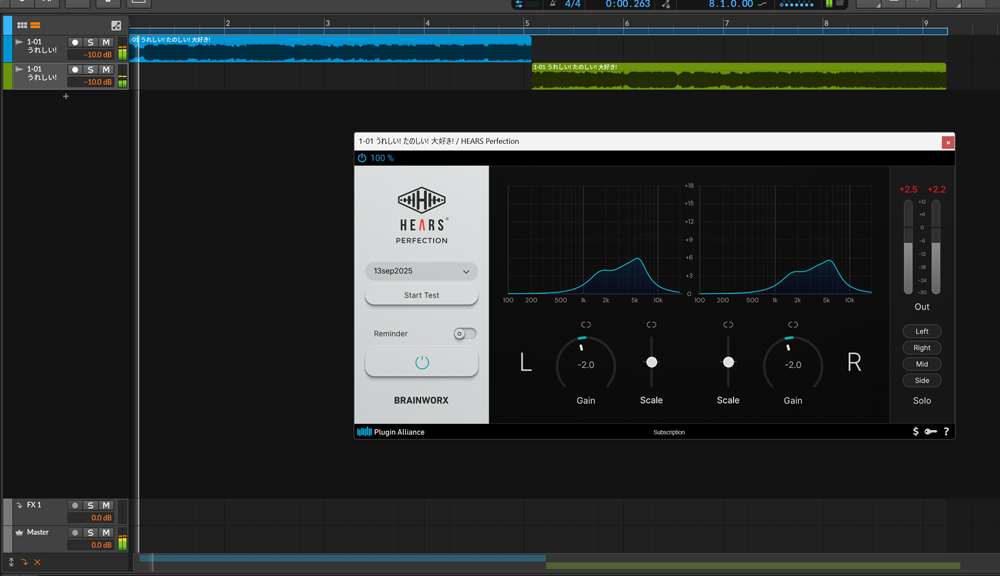Click the Master track crown icon
This screenshot has height=576, width=1000.
click(19, 533)
